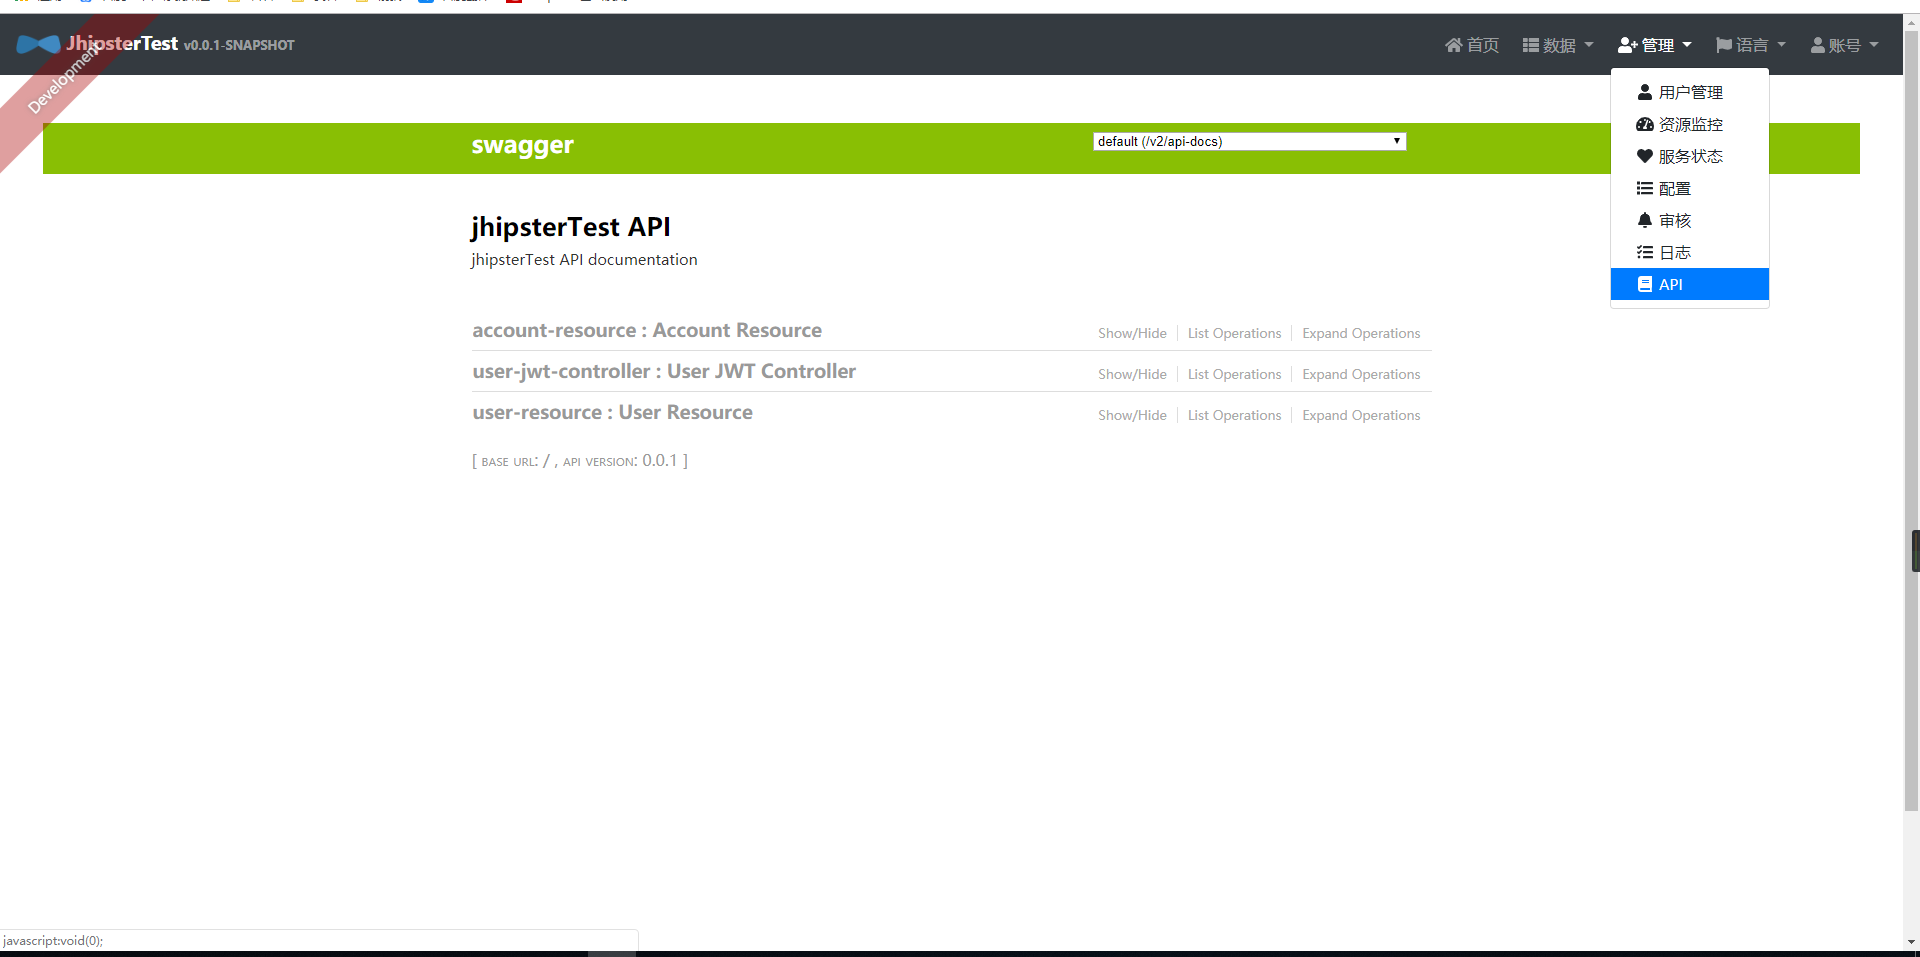Click the bell icon beside 审核
Viewport: 1920px width, 957px height.
1645,220
